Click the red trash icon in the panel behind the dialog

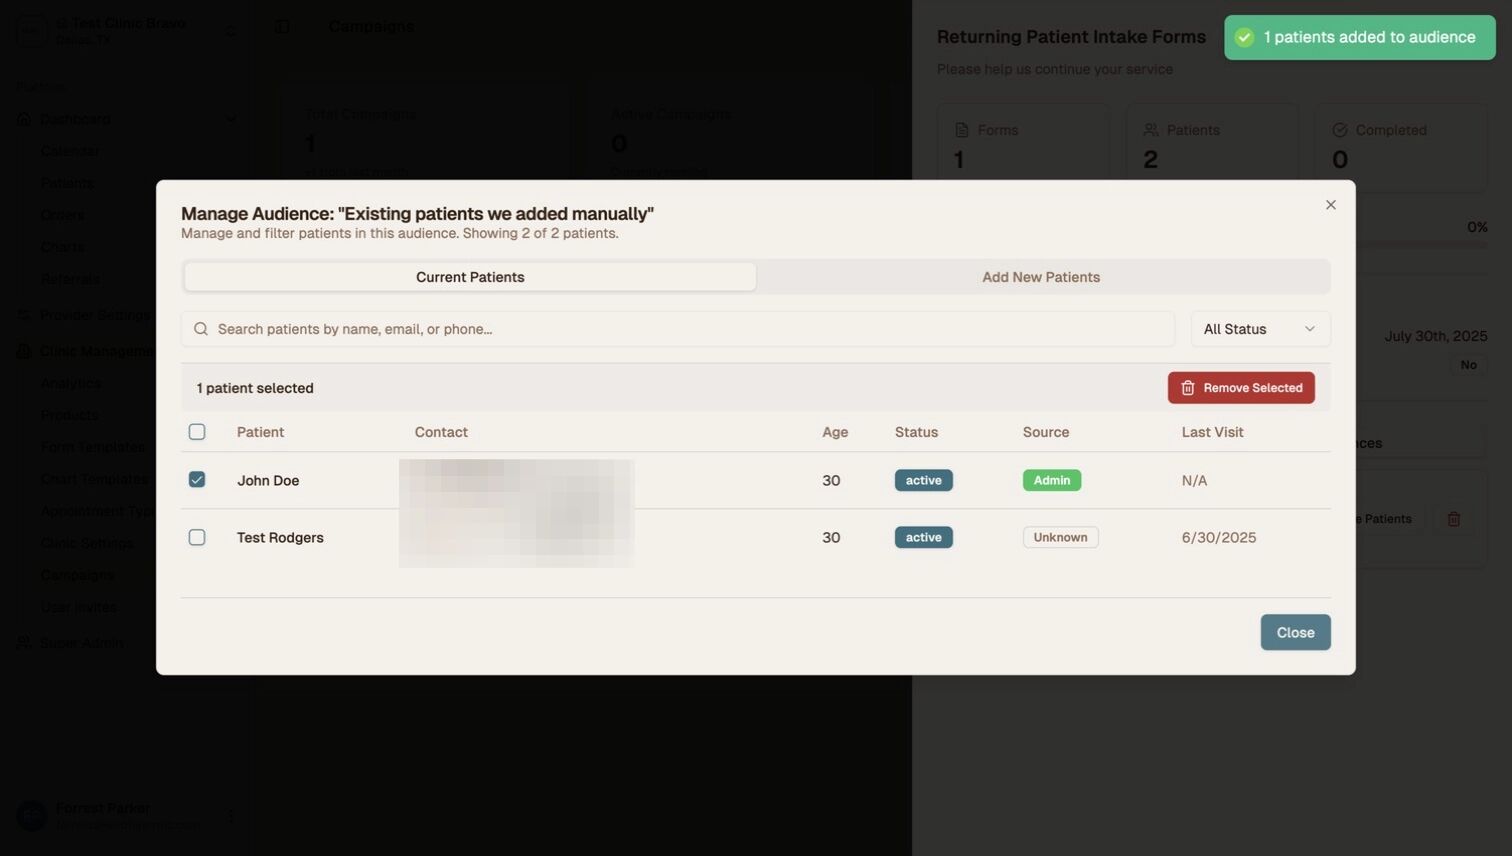coord(1454,519)
